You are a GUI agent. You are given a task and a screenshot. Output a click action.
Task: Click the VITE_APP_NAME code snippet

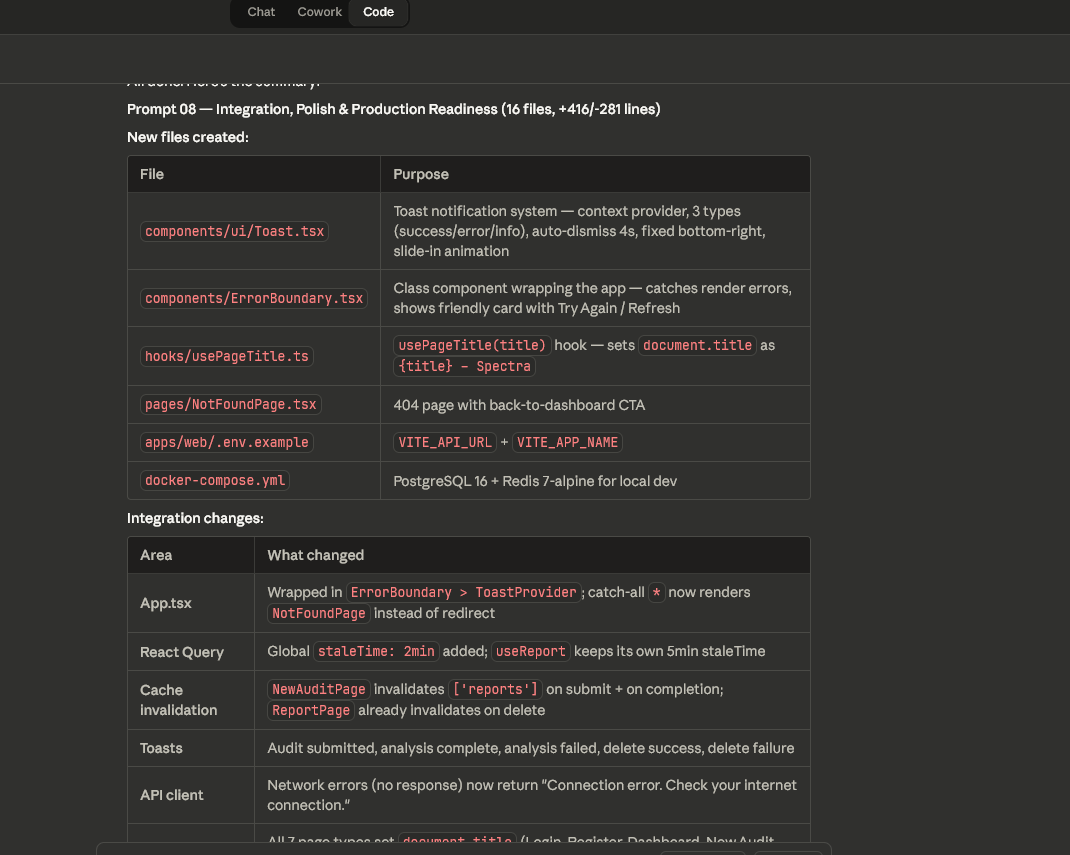(567, 442)
